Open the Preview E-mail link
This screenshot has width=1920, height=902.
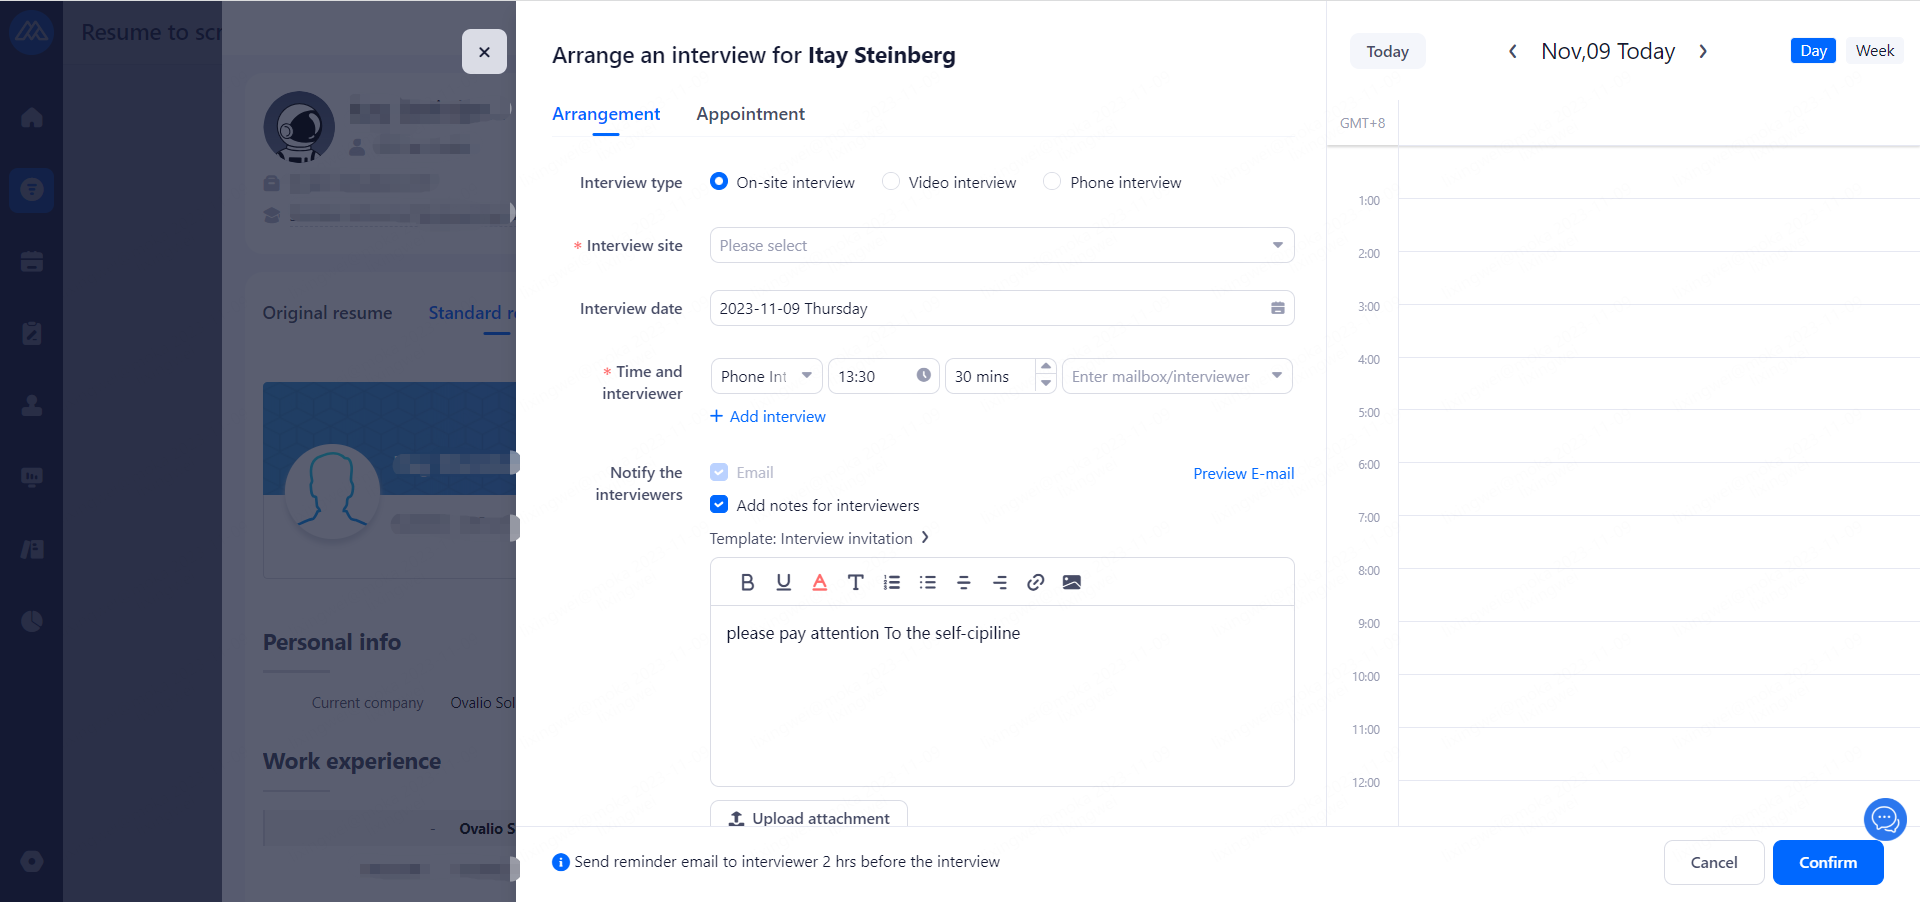[x=1243, y=473]
